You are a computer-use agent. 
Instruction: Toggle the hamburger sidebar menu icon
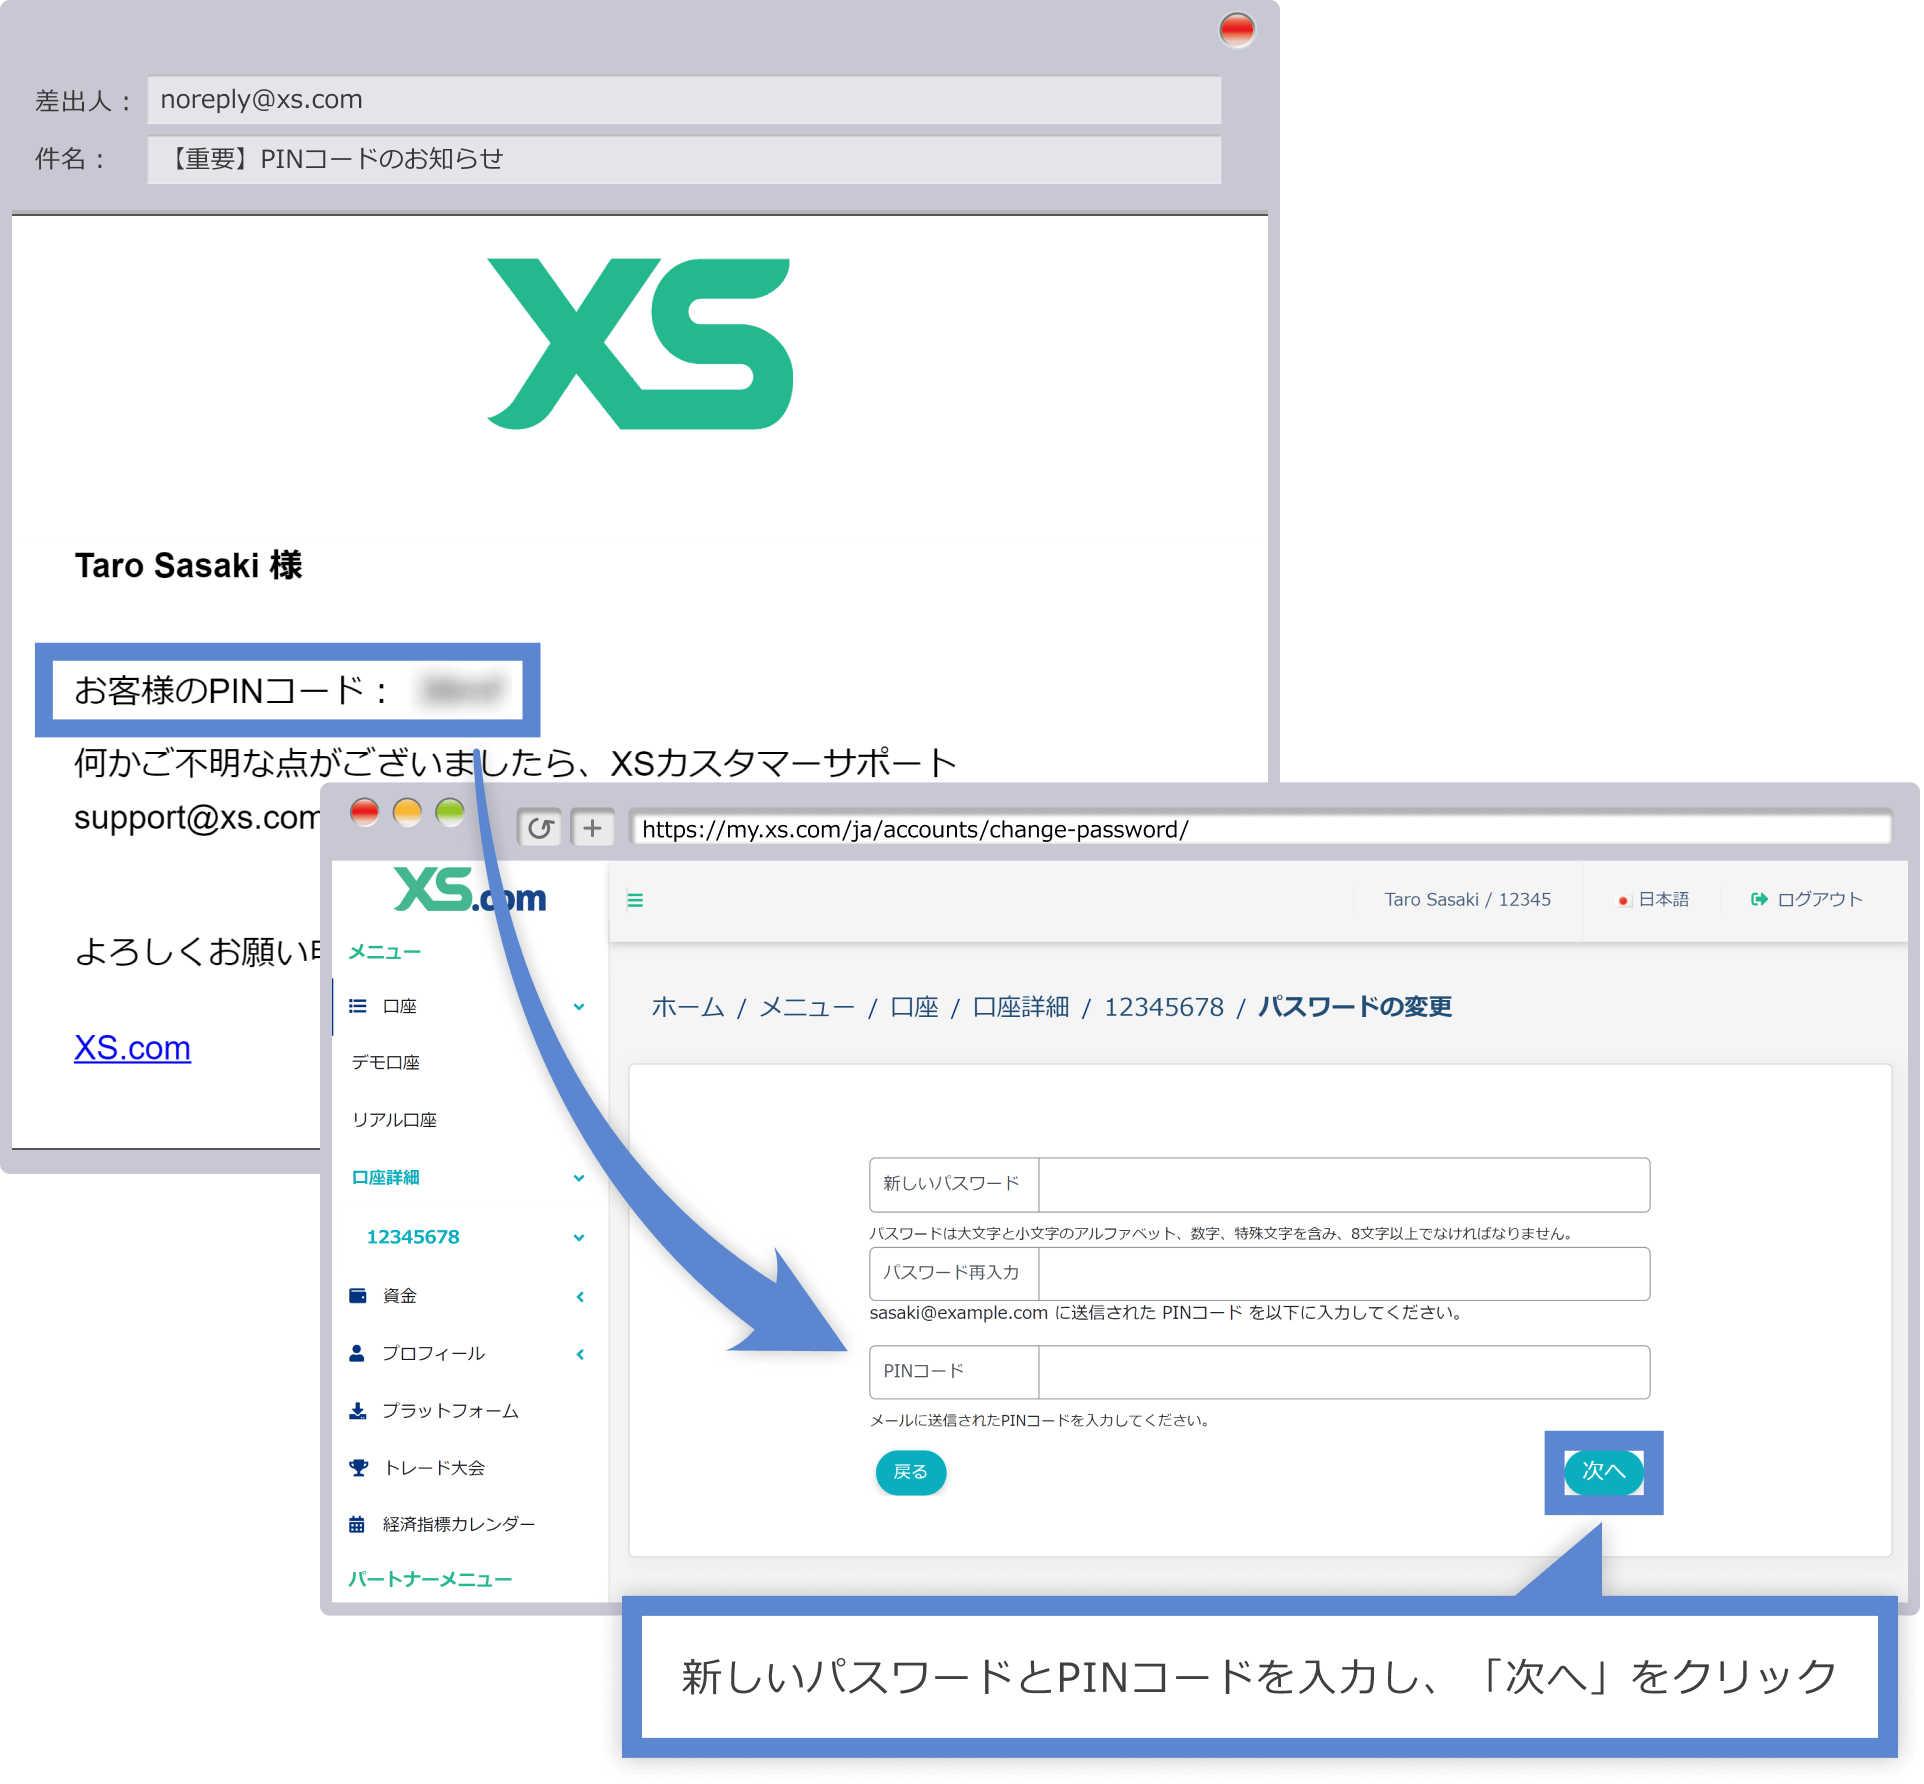coord(635,900)
